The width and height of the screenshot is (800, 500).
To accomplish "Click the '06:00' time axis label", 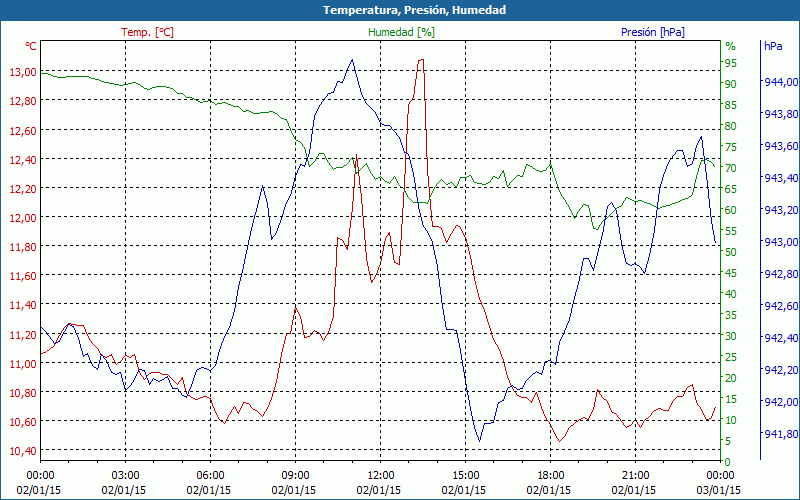I will (x=210, y=476).
